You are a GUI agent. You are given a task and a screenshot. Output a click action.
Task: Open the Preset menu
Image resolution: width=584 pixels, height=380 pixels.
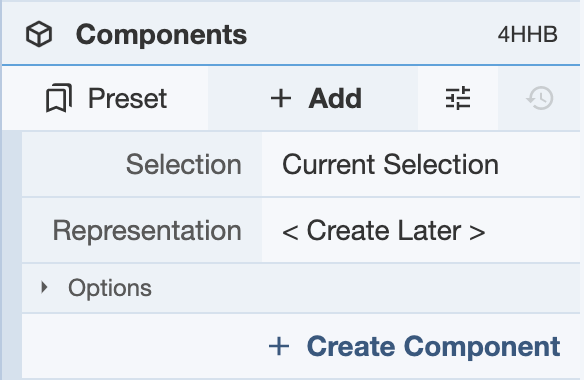[x=105, y=98]
